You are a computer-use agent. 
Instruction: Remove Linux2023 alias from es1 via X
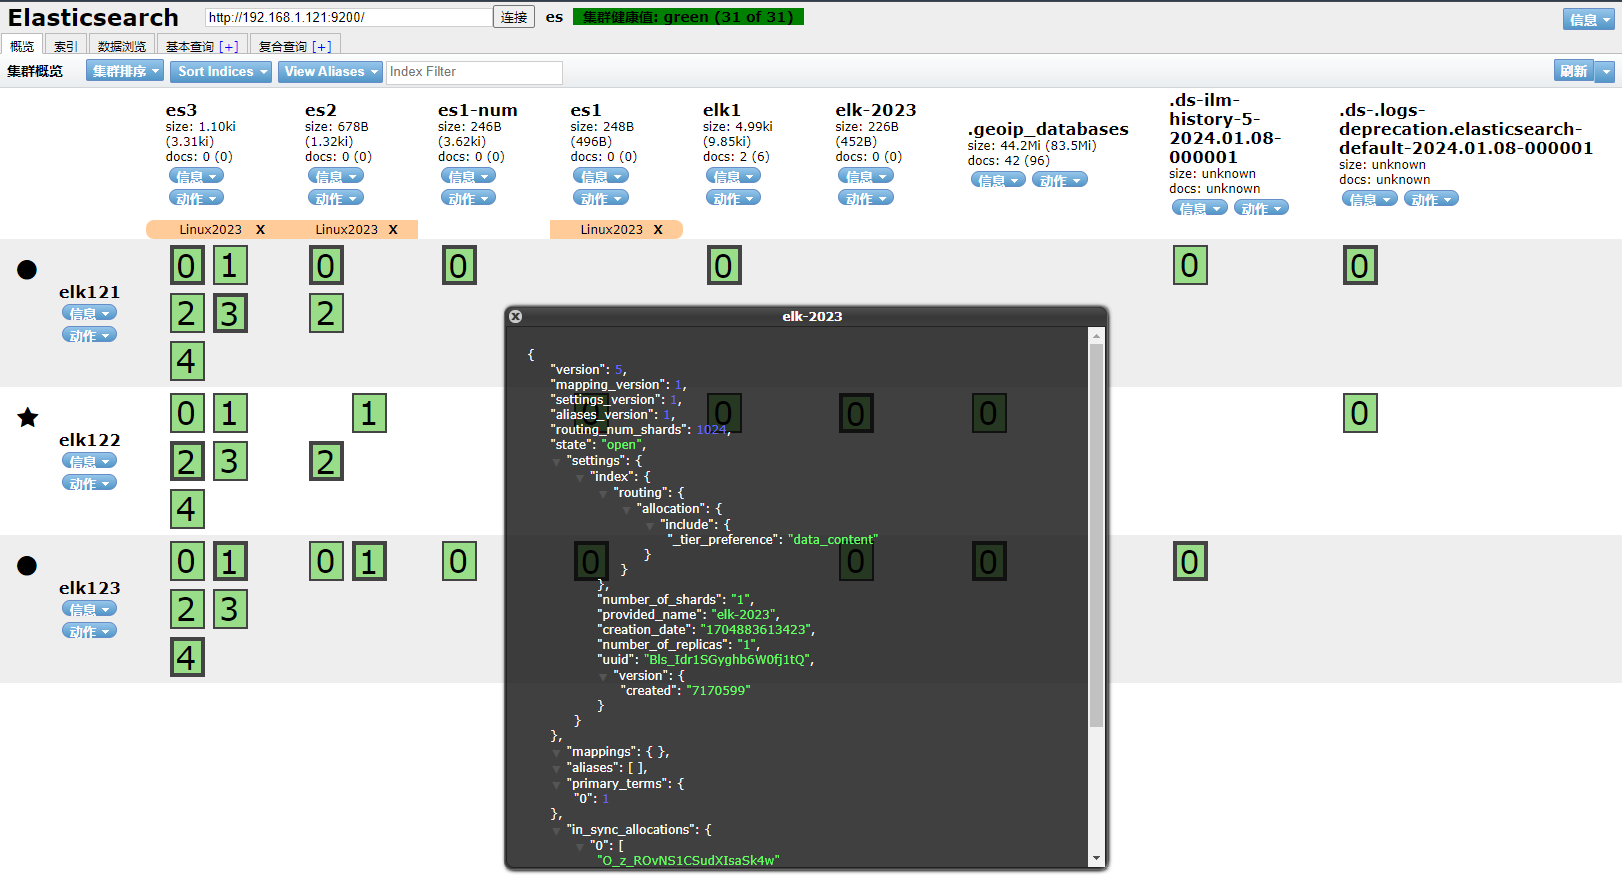click(658, 230)
